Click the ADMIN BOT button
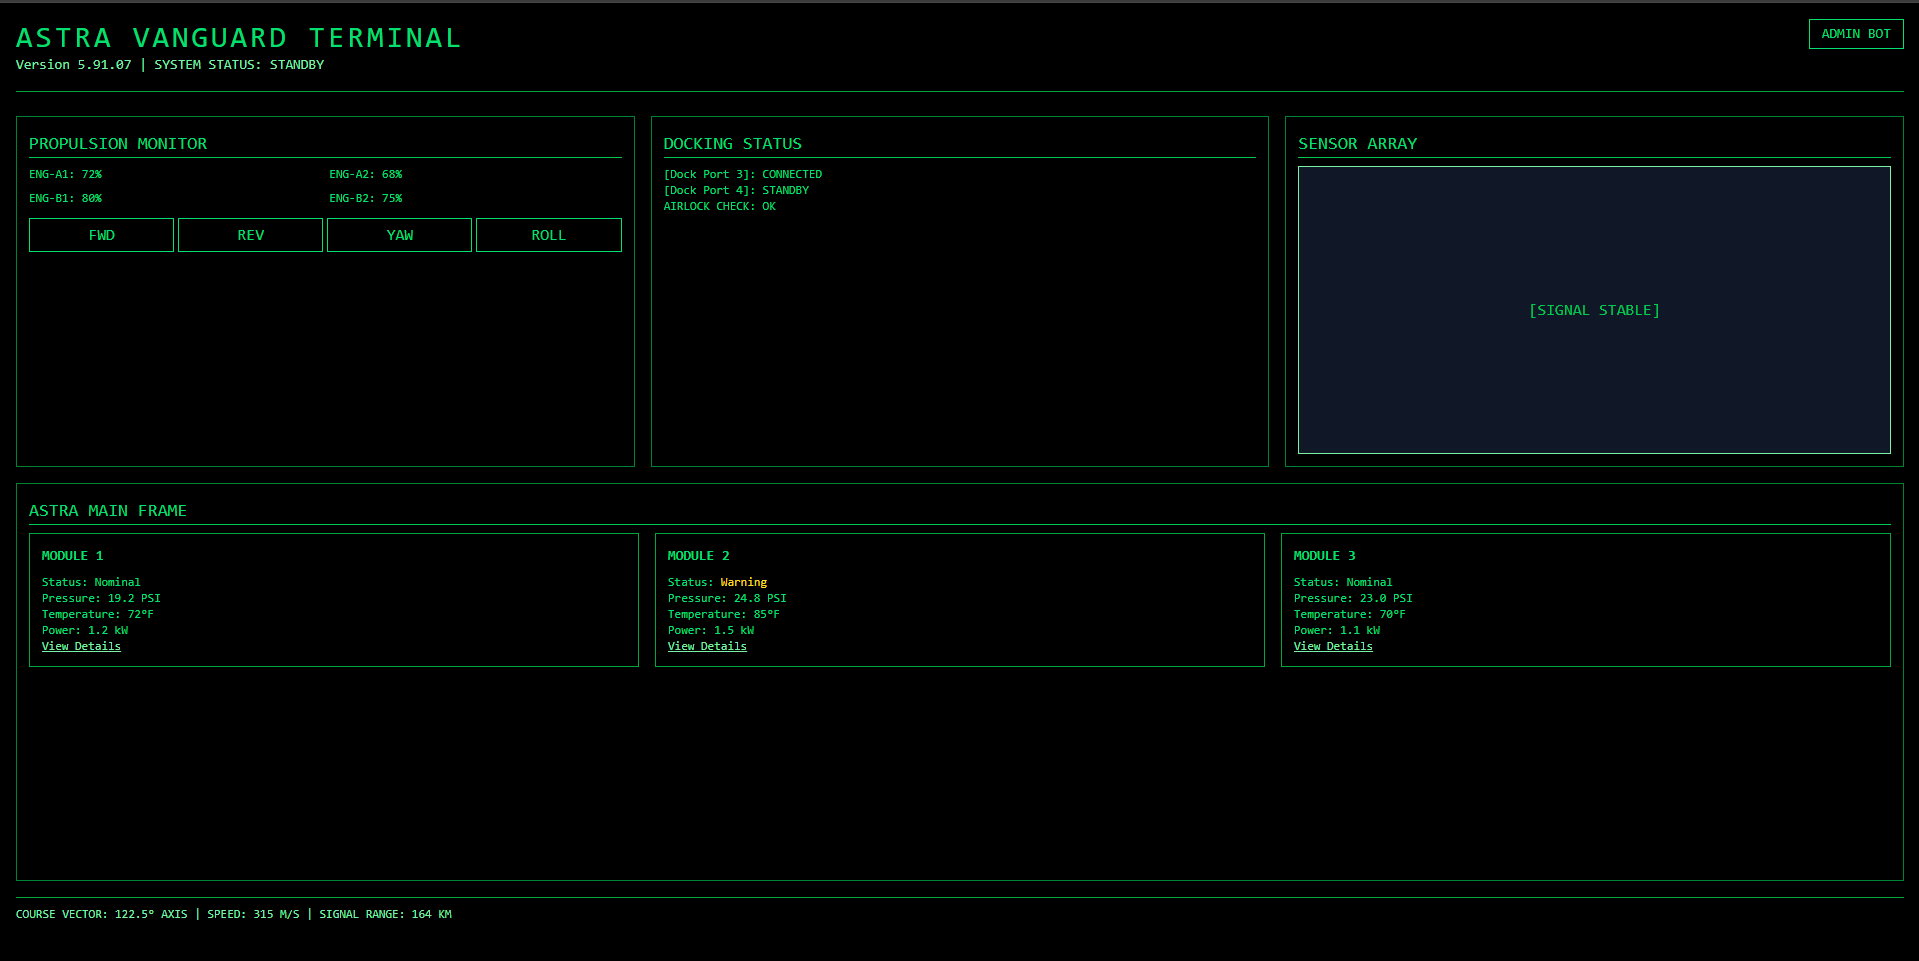Screen dimensions: 1919x961 click(1855, 34)
